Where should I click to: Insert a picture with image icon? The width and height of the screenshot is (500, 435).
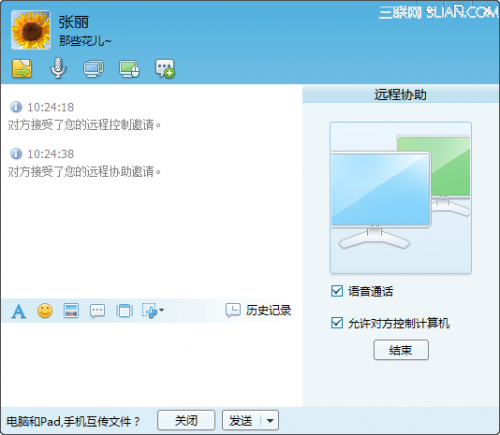click(71, 311)
